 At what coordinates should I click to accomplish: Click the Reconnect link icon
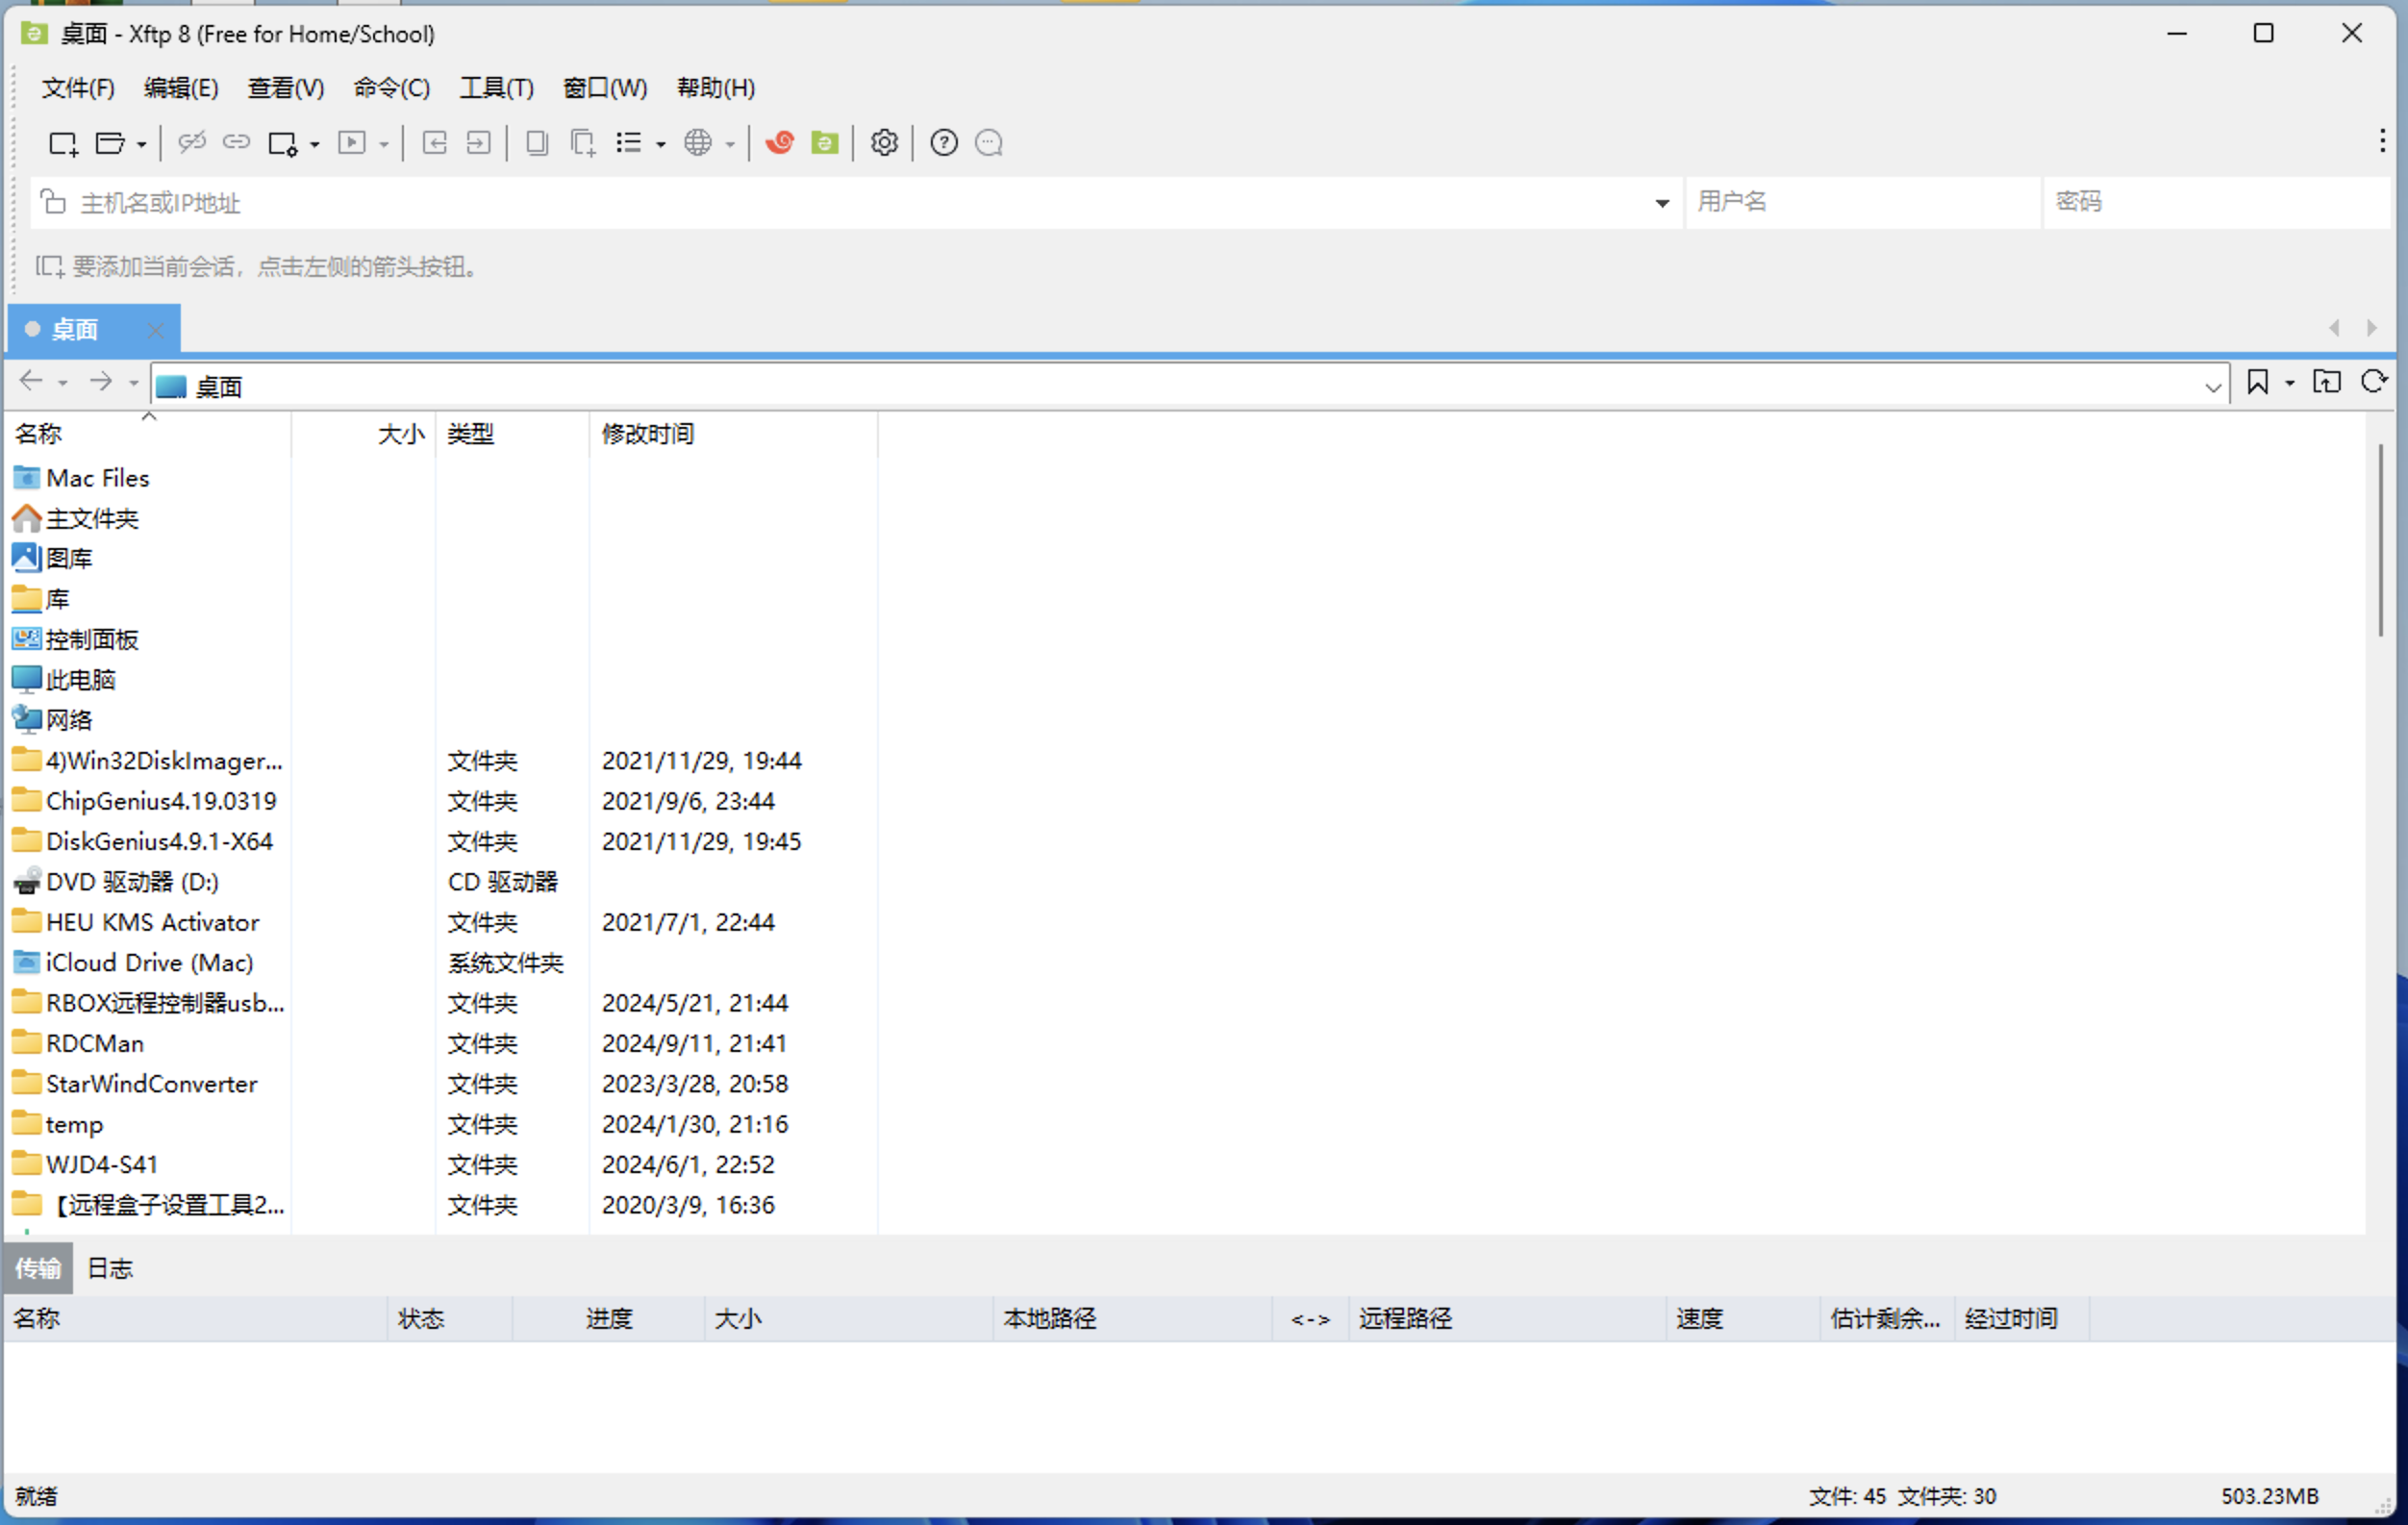click(236, 143)
